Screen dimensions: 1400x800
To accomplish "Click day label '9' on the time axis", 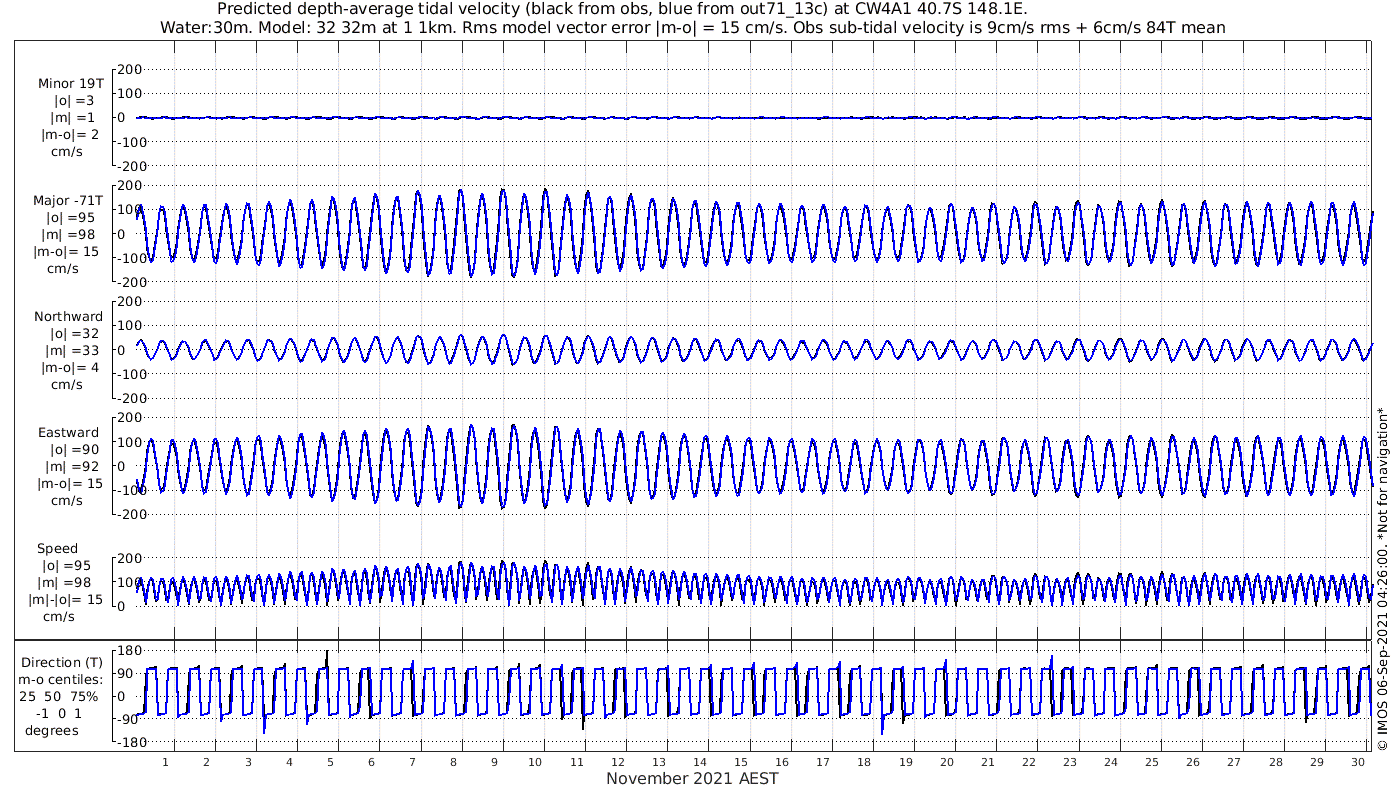I will tap(494, 762).
